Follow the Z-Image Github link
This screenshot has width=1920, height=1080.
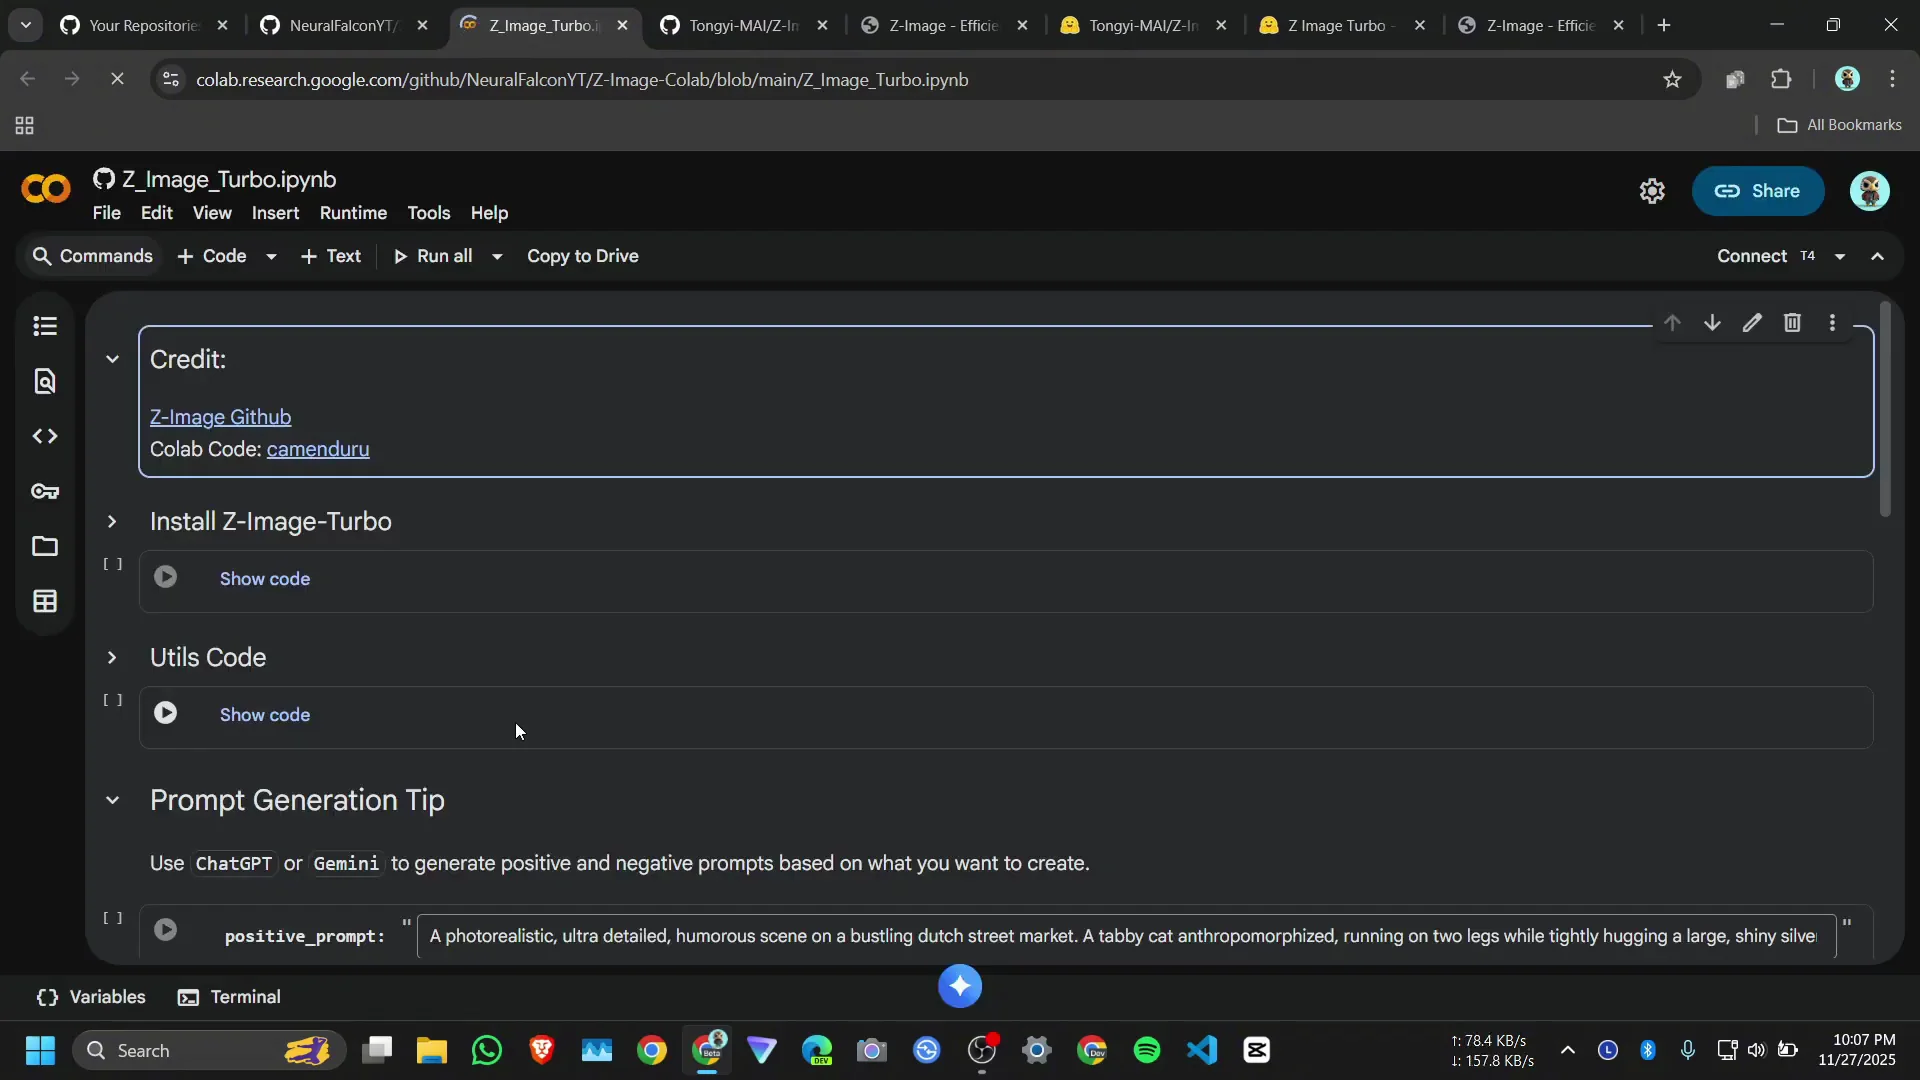220,417
